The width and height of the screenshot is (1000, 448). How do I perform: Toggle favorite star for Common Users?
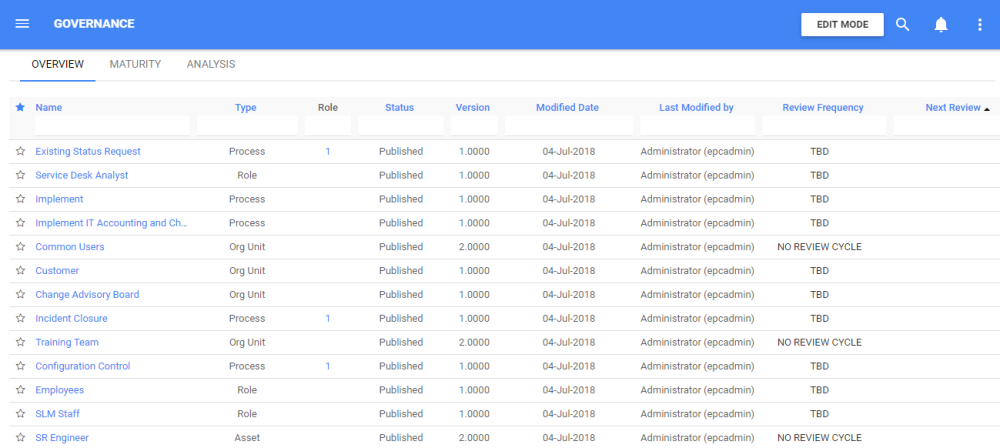click(20, 247)
